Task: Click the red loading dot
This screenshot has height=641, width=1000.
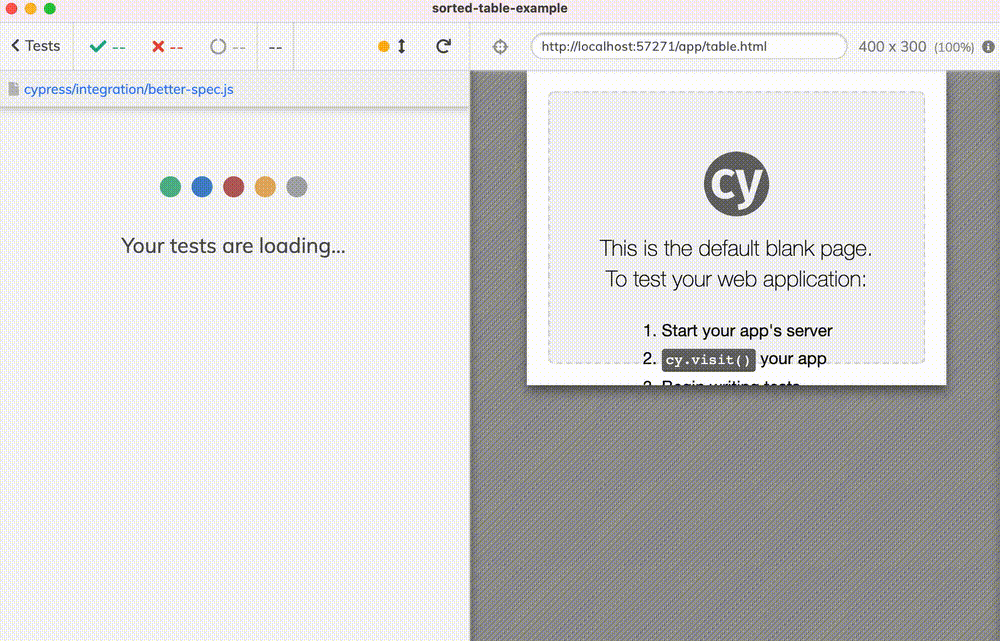Action: (x=233, y=187)
